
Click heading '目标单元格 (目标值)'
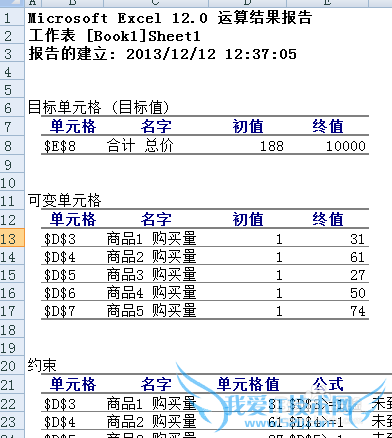pos(99,108)
